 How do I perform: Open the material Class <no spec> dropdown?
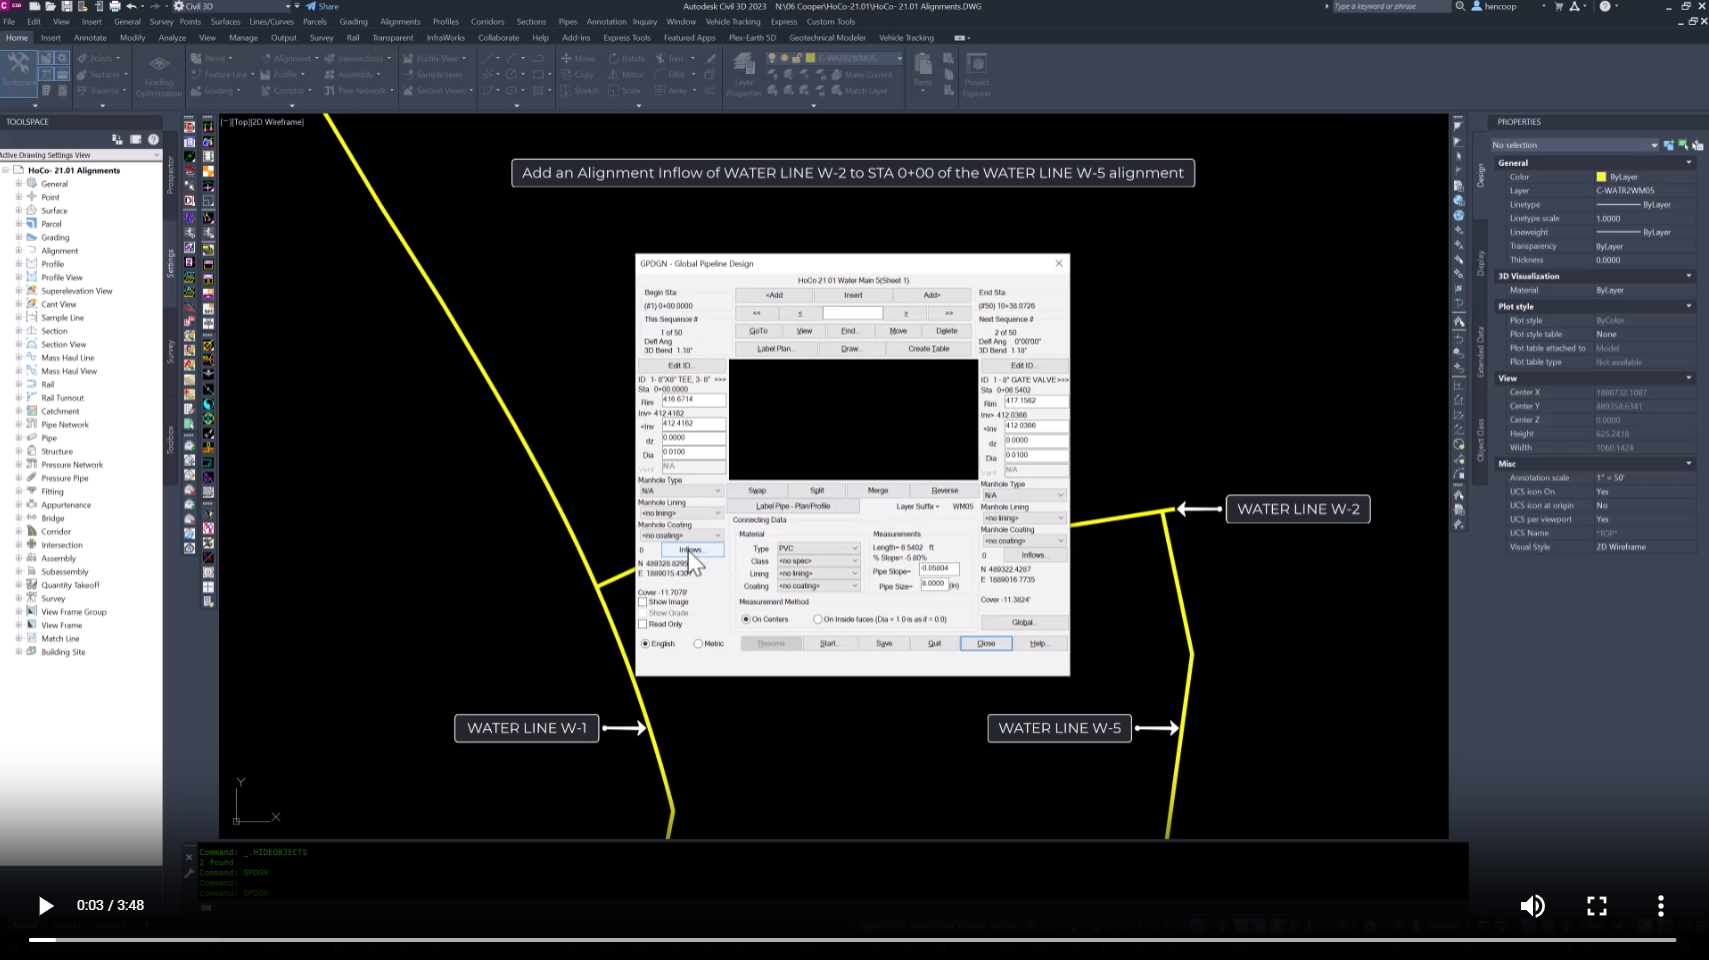818,561
